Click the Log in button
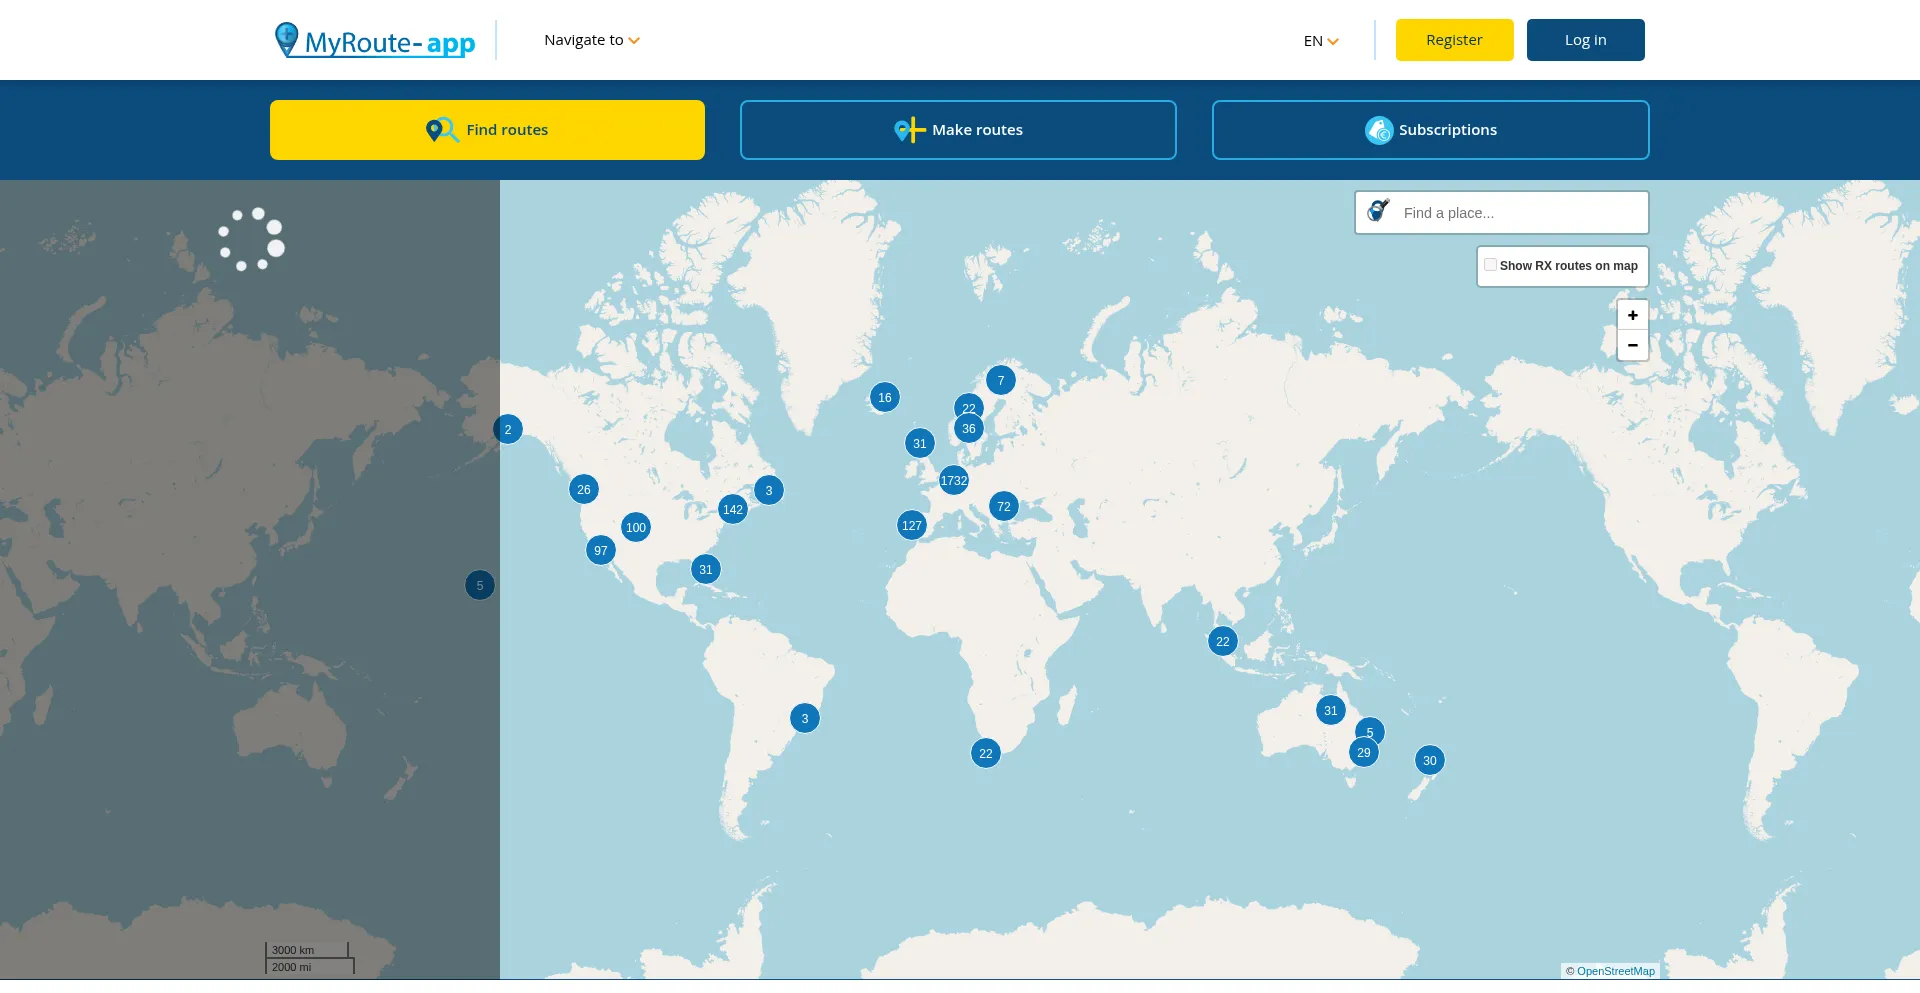Image resolution: width=1920 pixels, height=993 pixels. [x=1585, y=40]
